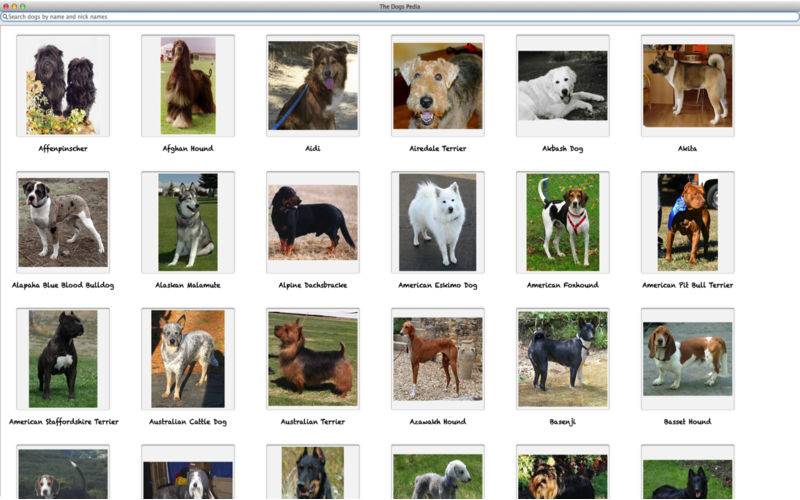Select the American Foxhound image

(x=562, y=222)
